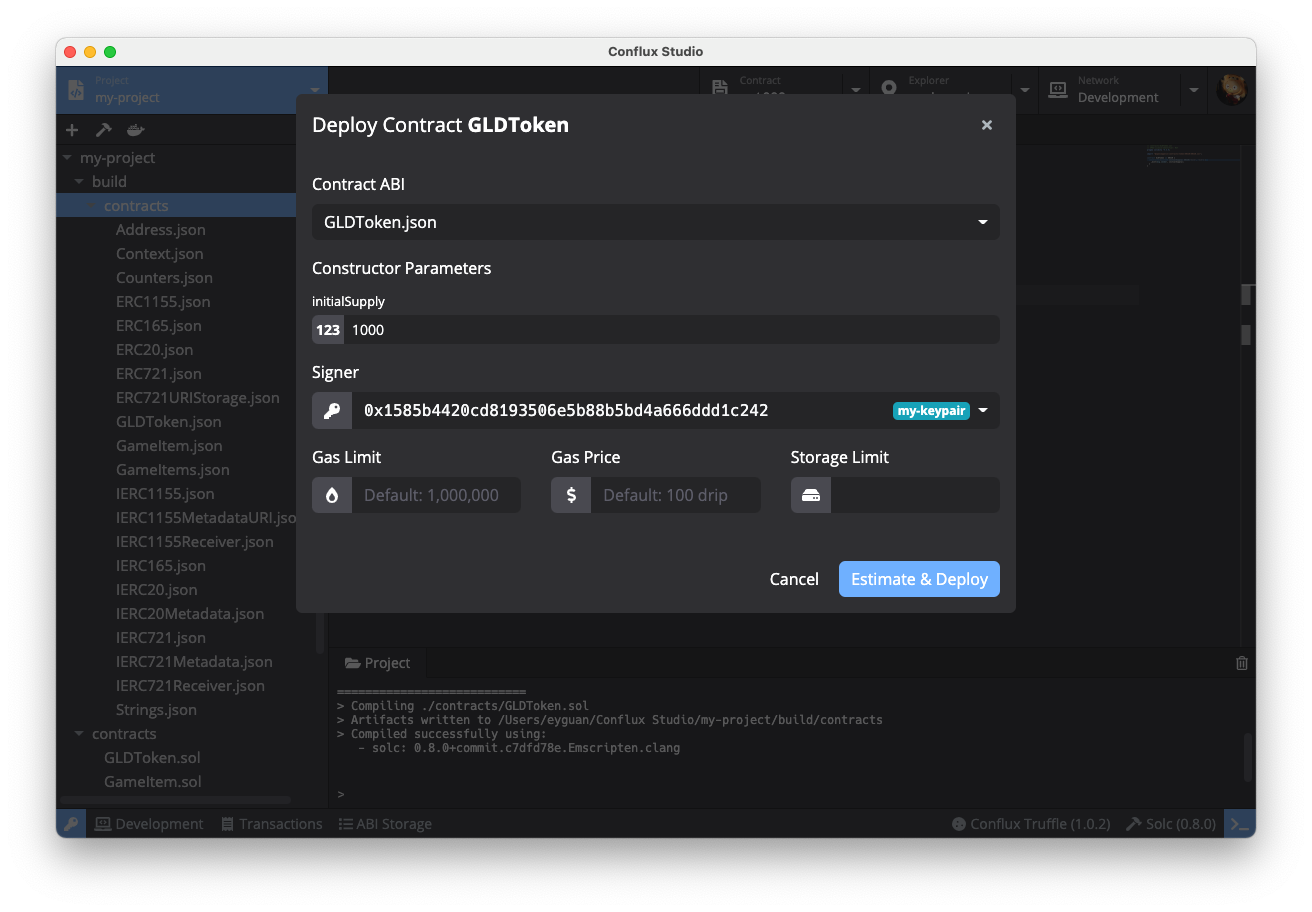Click the Network monitor icon in header
Image resolution: width=1312 pixels, height=912 pixels.
(x=1058, y=90)
